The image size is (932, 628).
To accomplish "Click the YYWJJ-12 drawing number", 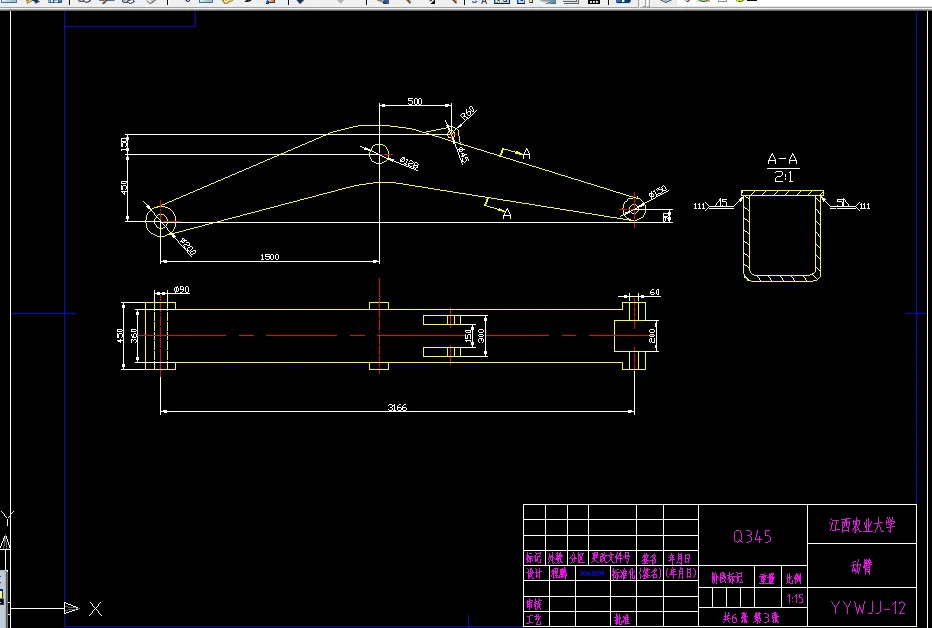I will [868, 608].
